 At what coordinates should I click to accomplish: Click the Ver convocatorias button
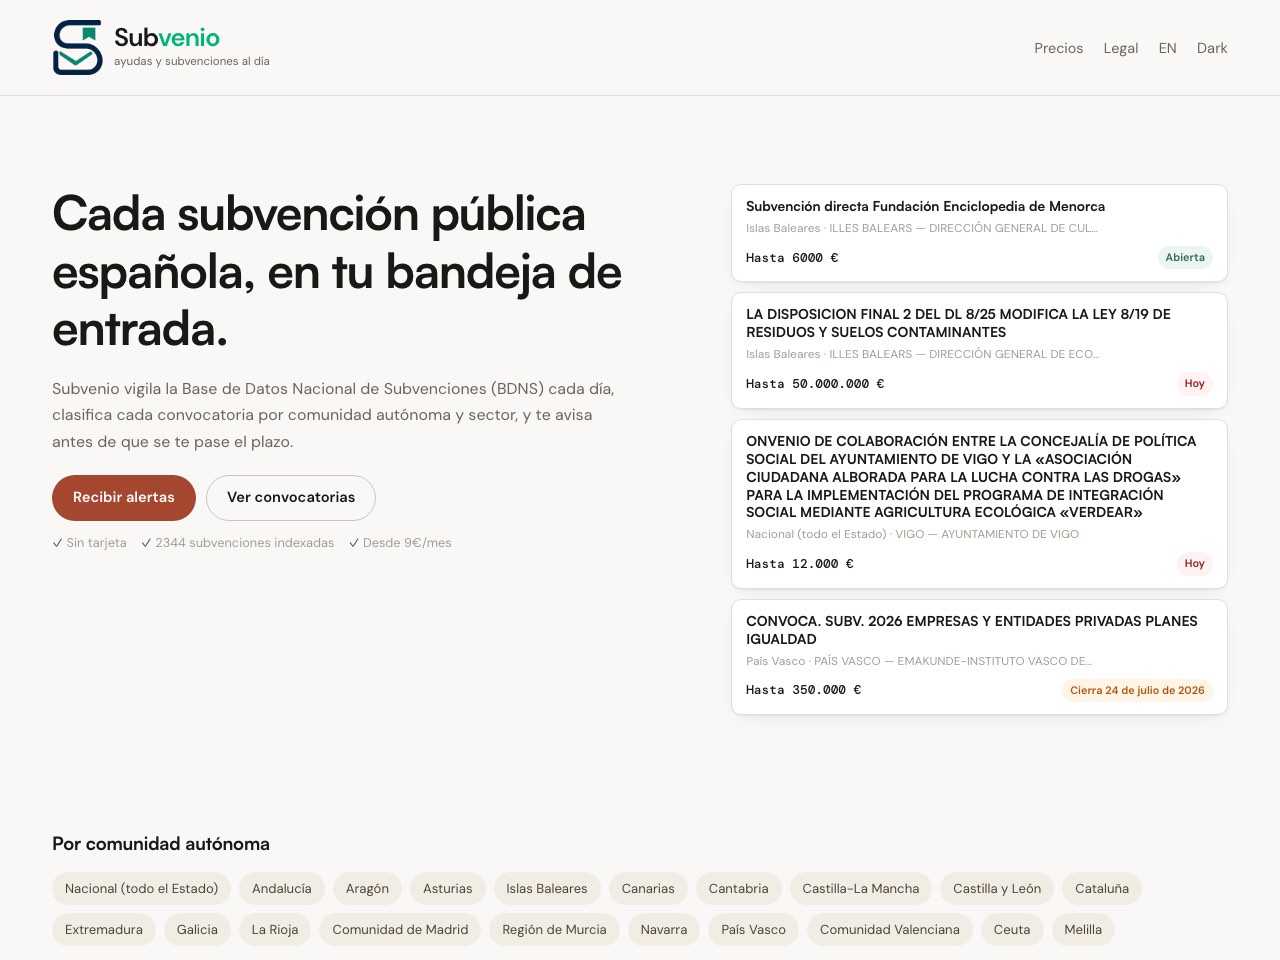291,498
